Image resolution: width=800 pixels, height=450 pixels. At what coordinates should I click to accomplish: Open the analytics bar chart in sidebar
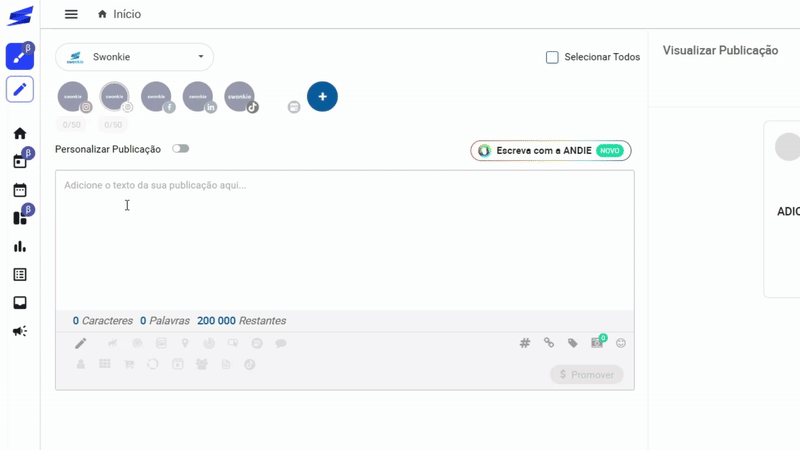[x=20, y=246]
